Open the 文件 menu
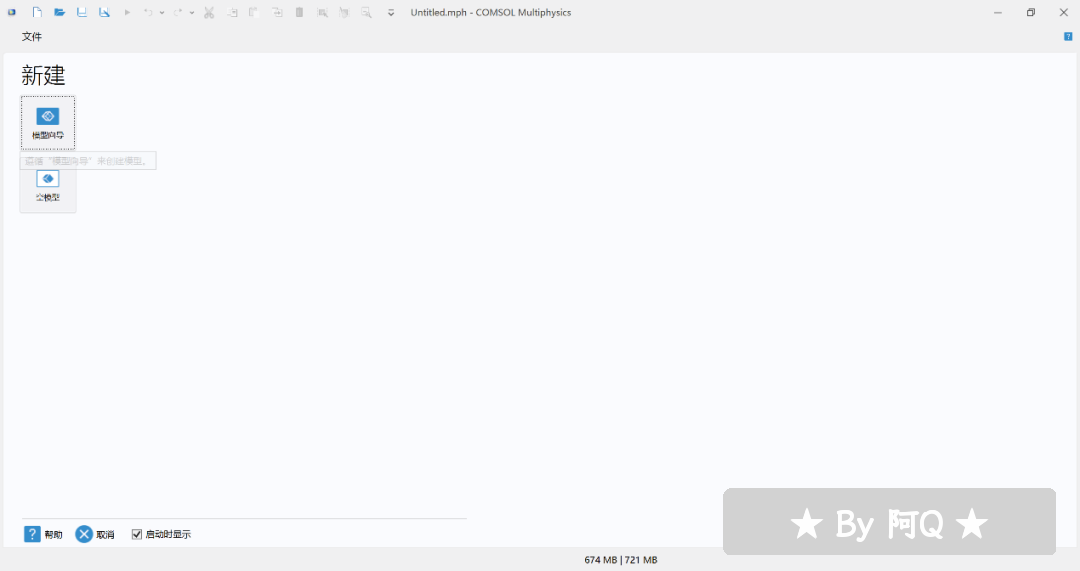The height and width of the screenshot is (571, 1080). tap(32, 37)
